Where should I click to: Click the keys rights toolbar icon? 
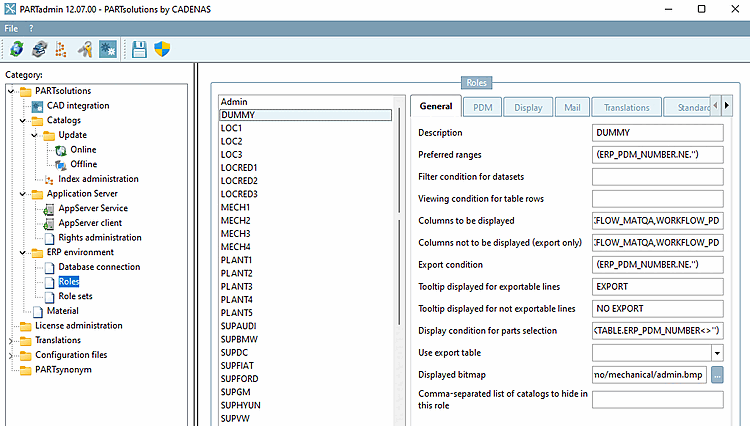pos(85,49)
